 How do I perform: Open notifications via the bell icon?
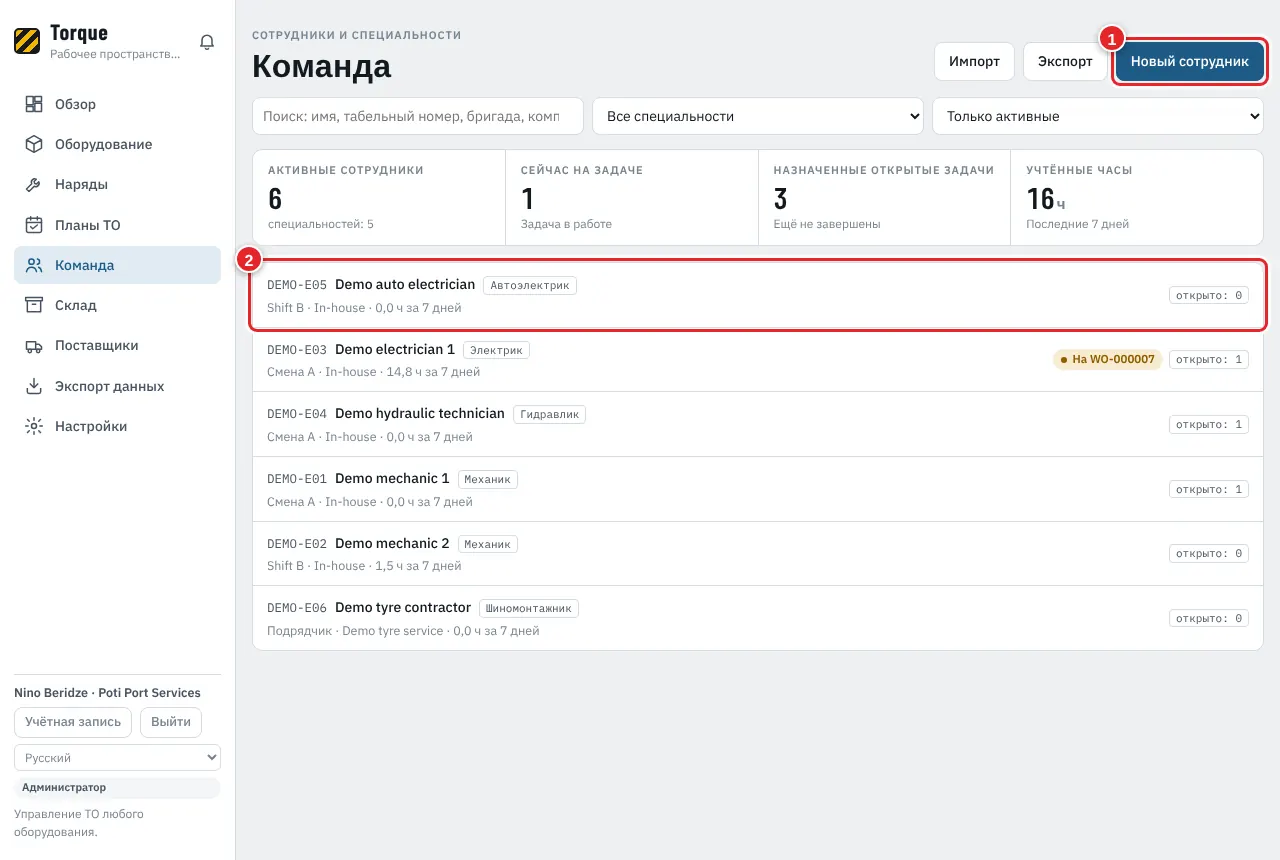[207, 42]
